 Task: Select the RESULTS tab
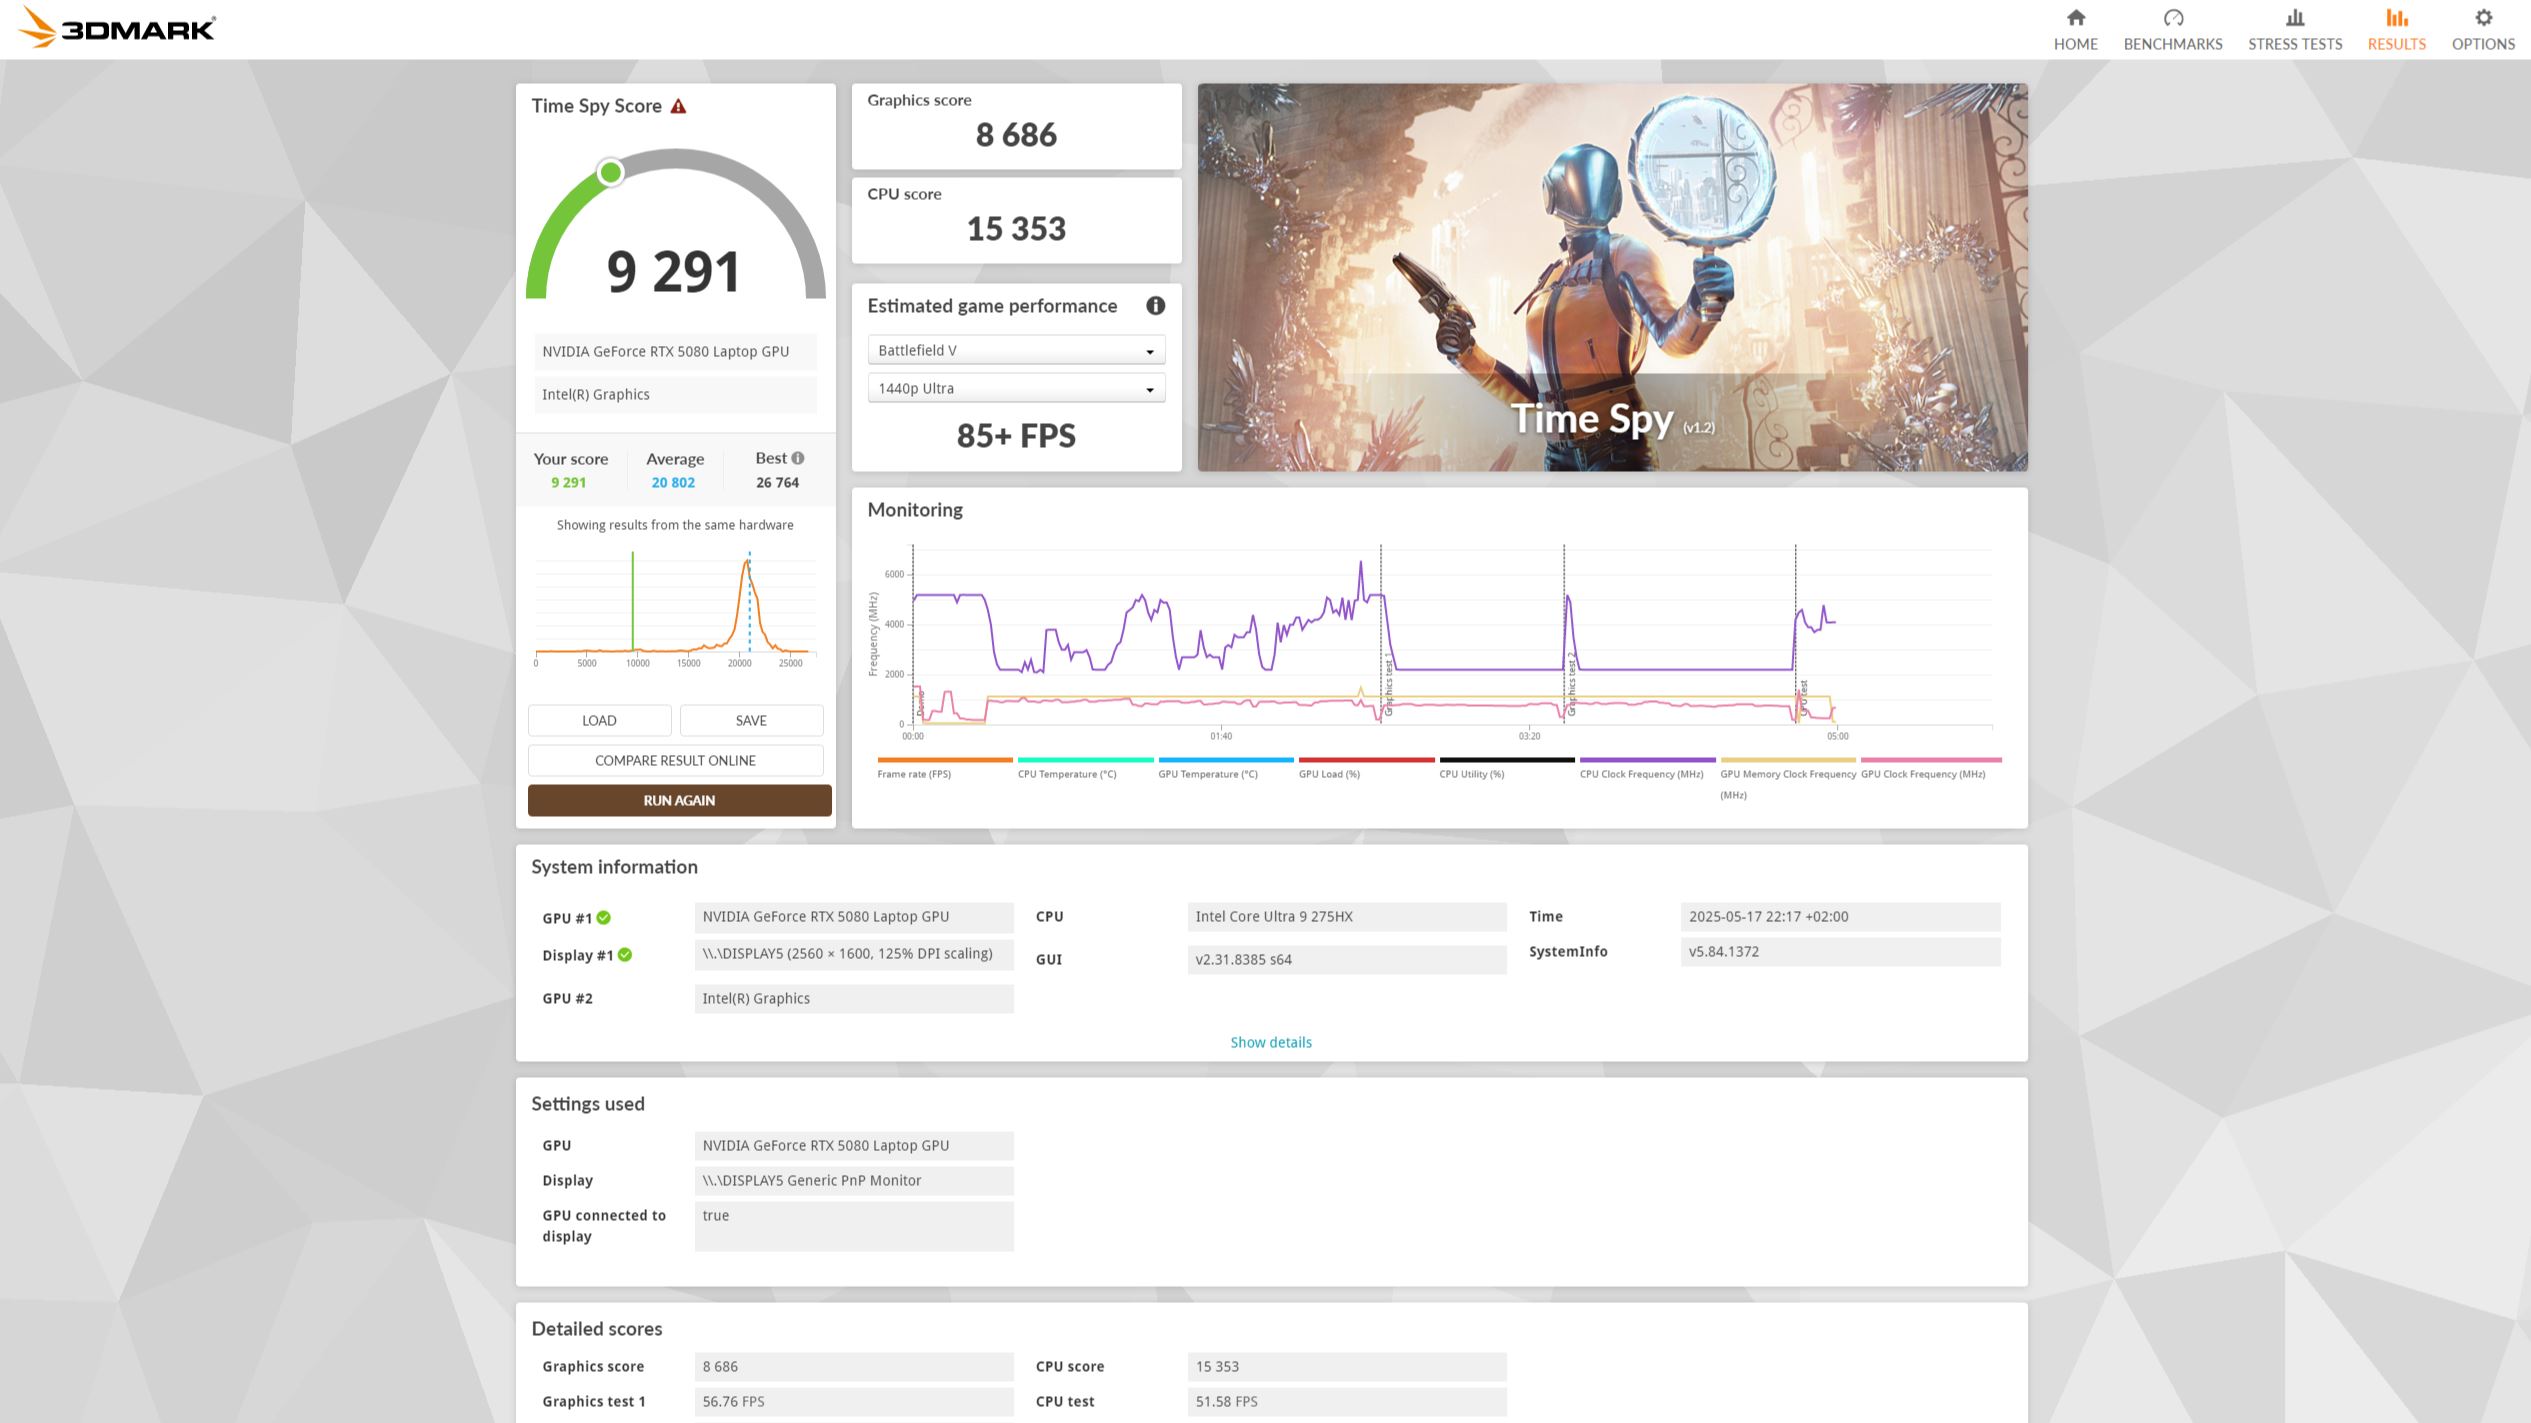click(x=2396, y=44)
